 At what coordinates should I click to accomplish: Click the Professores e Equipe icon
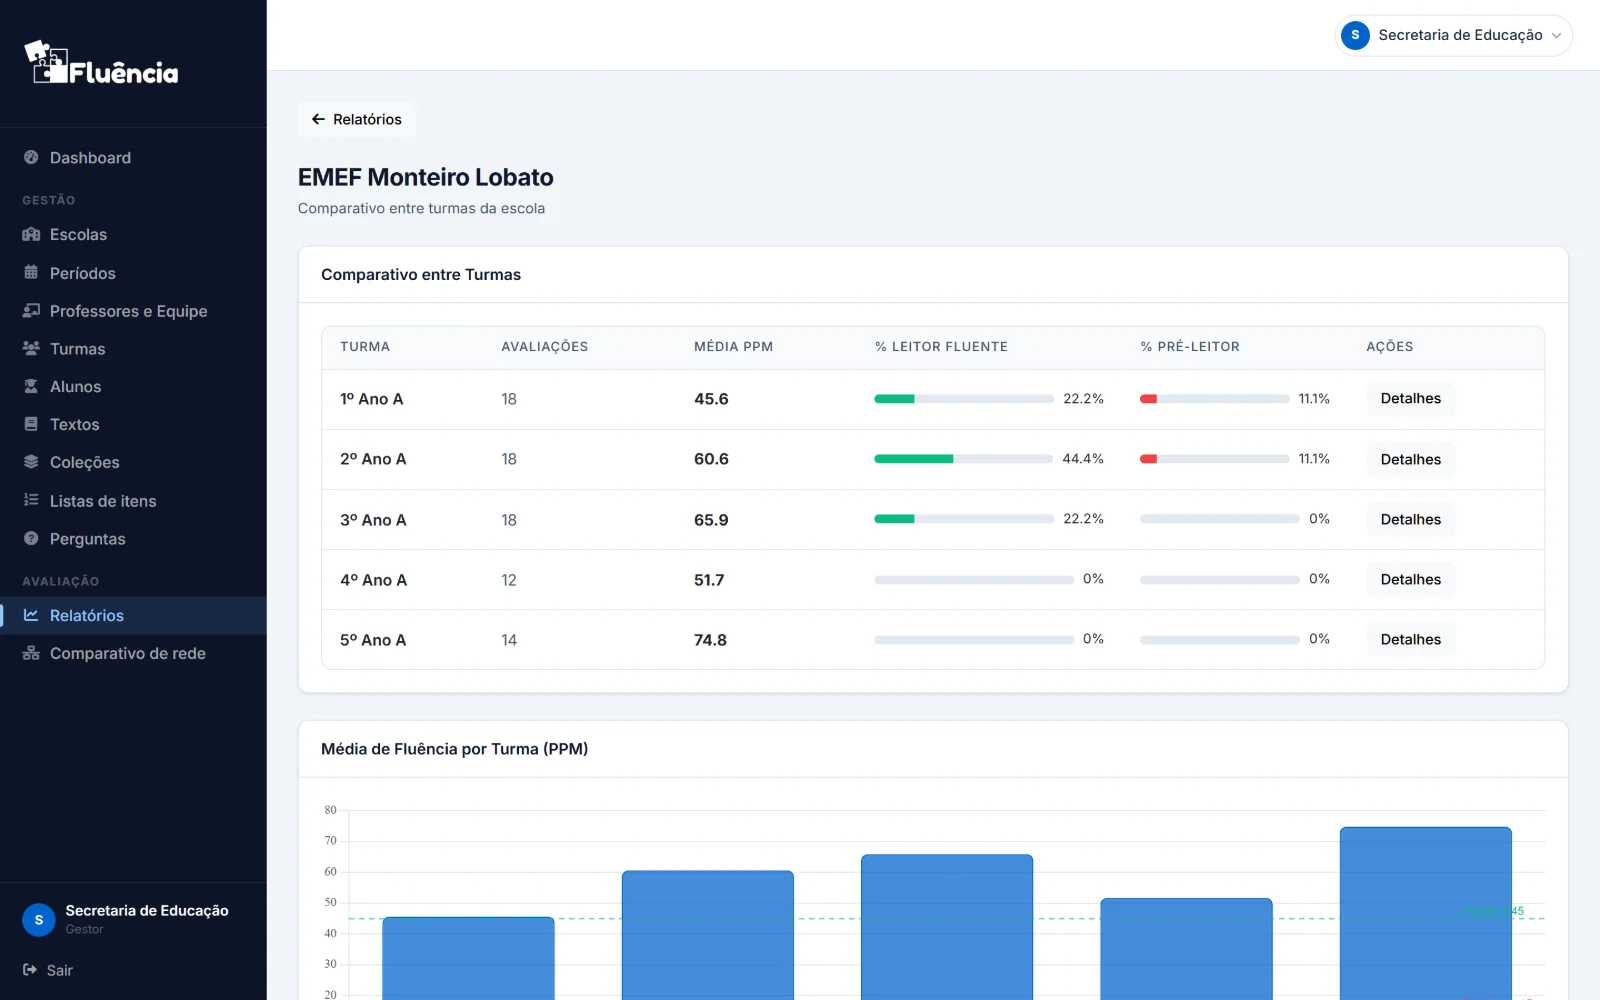point(31,310)
